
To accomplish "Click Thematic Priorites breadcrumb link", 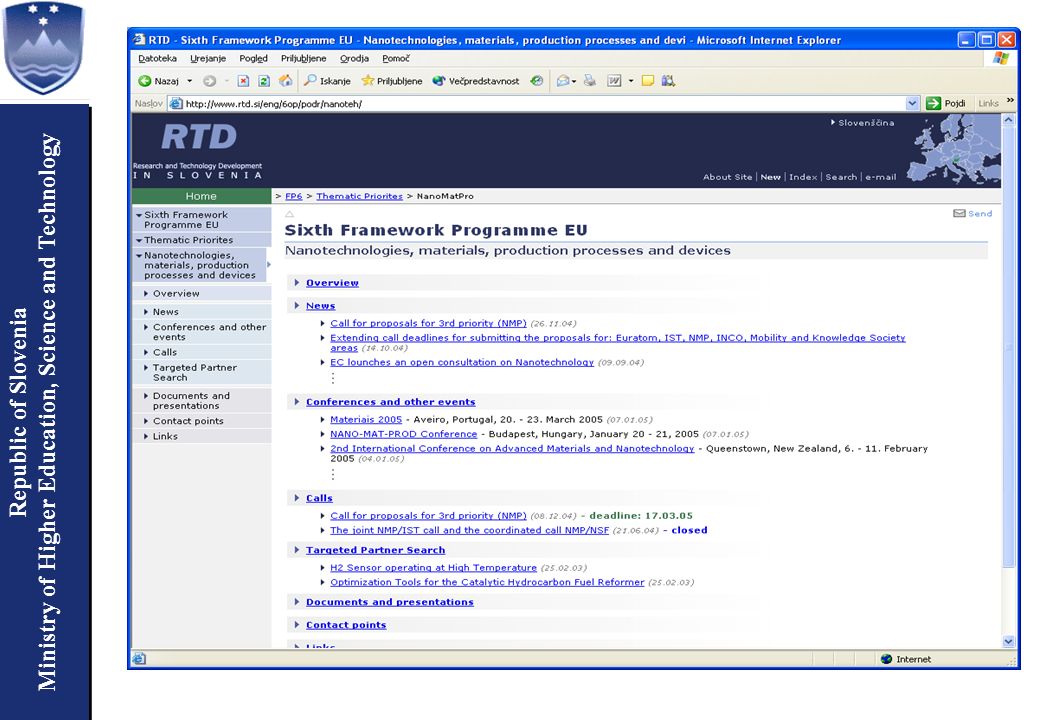I will [359, 196].
